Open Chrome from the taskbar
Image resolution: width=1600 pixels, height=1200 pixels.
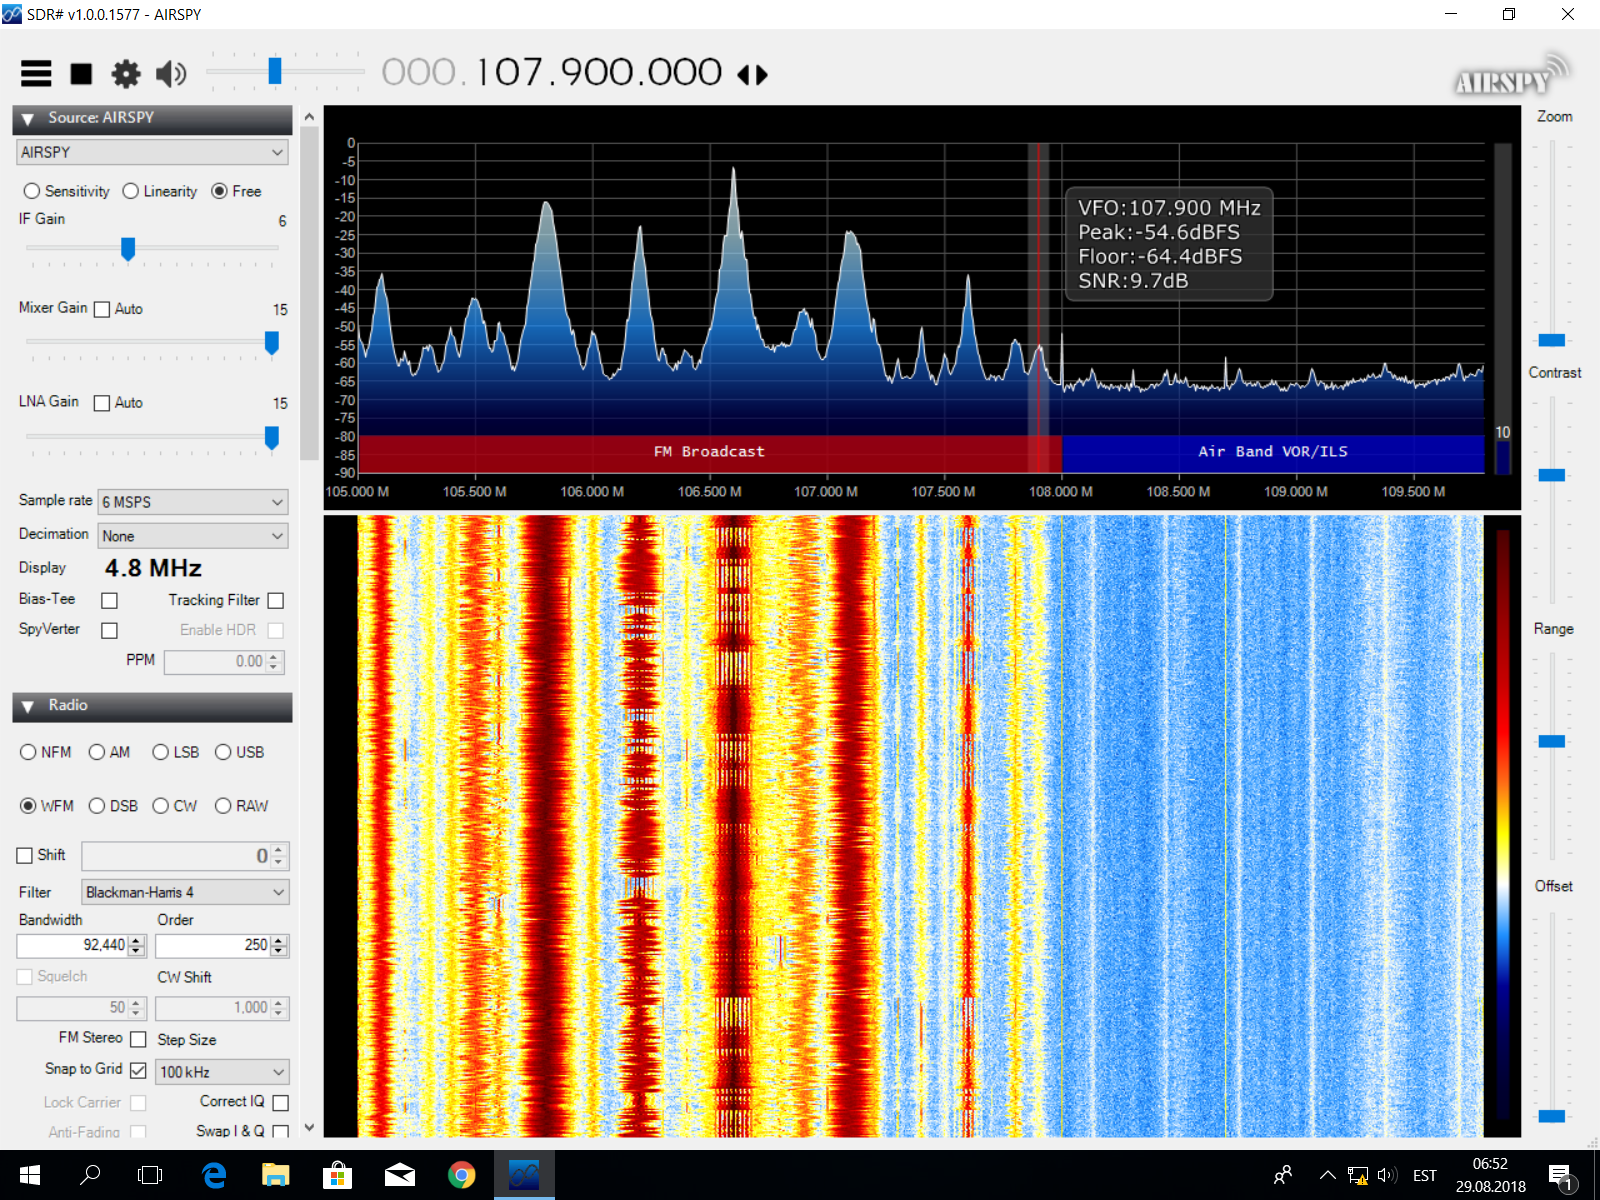tap(461, 1175)
